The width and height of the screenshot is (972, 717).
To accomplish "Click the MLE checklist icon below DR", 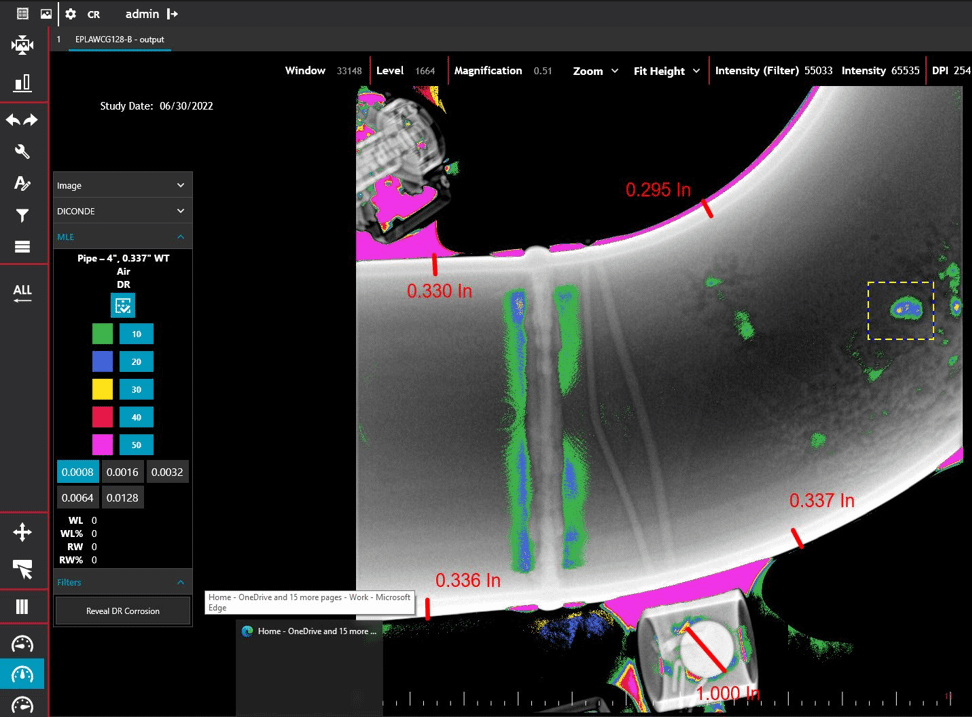I will click(123, 306).
